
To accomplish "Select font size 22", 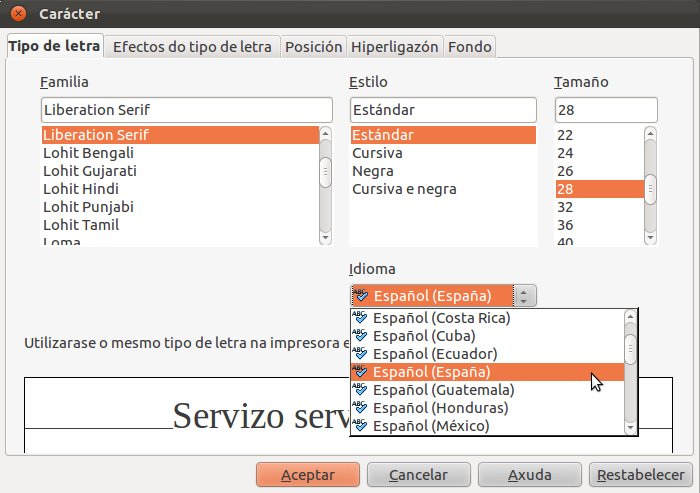I will (600, 135).
